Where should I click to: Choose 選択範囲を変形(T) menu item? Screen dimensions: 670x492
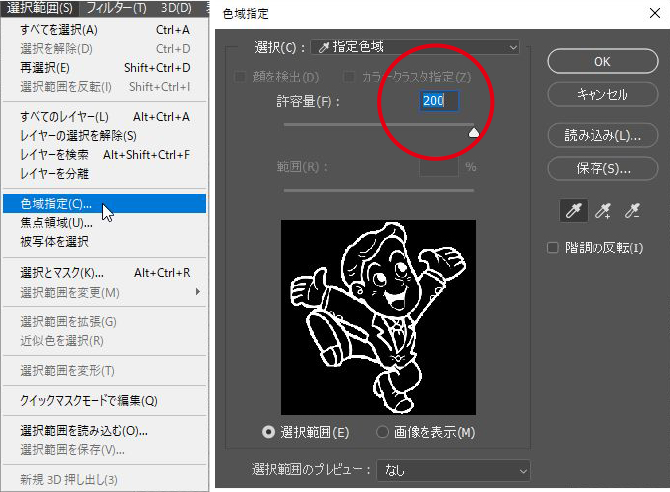[x=105, y=371]
